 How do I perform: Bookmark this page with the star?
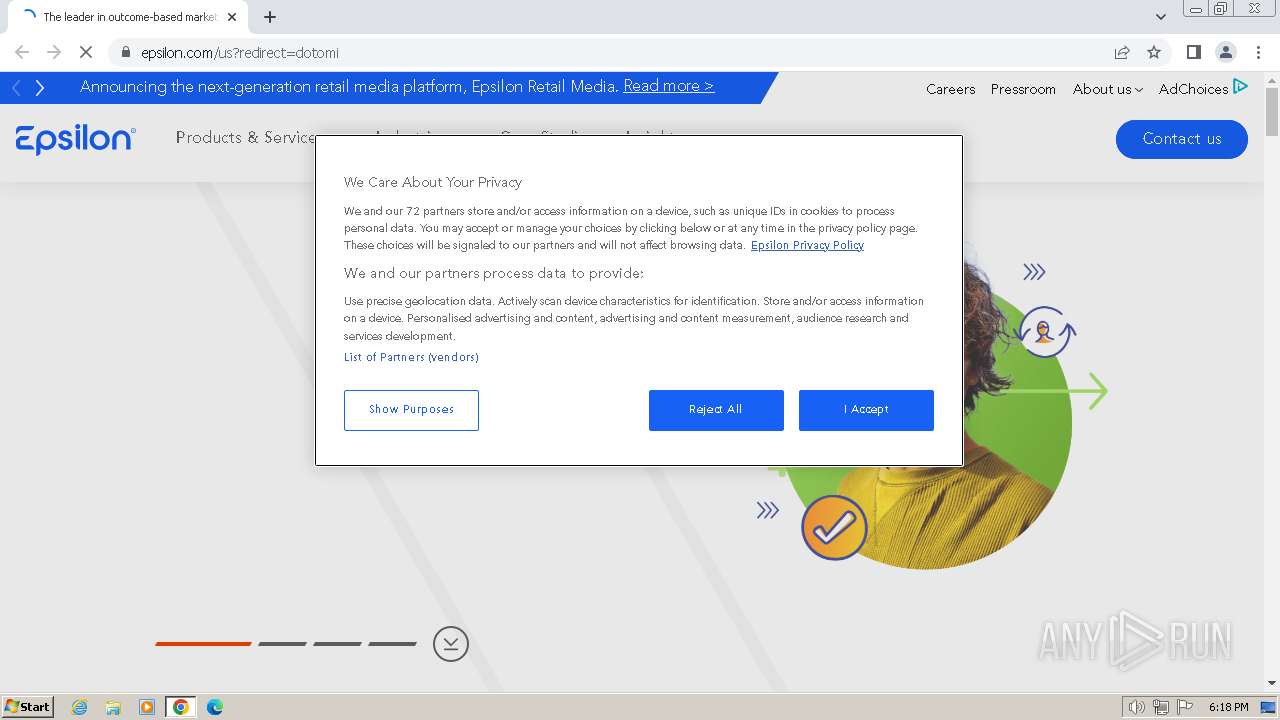pos(1154,52)
